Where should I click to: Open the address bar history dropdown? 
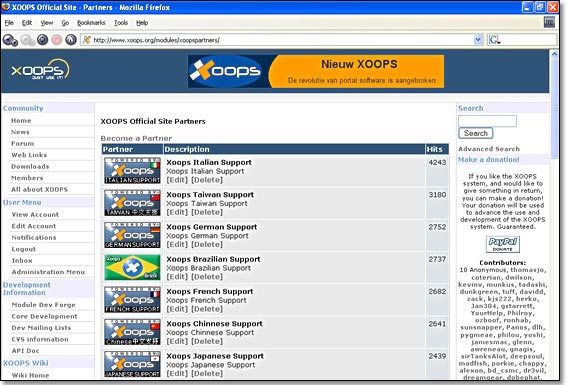[x=478, y=40]
